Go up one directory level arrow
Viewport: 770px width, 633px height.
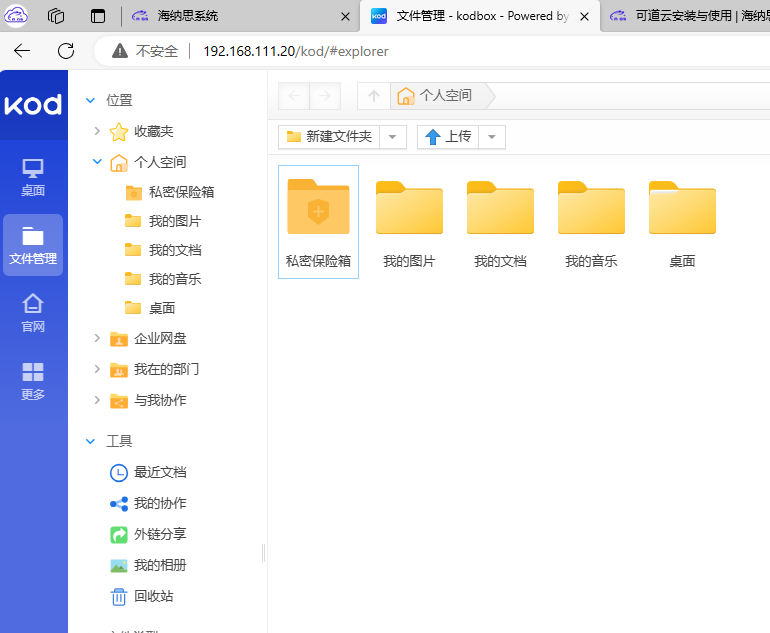coord(374,96)
